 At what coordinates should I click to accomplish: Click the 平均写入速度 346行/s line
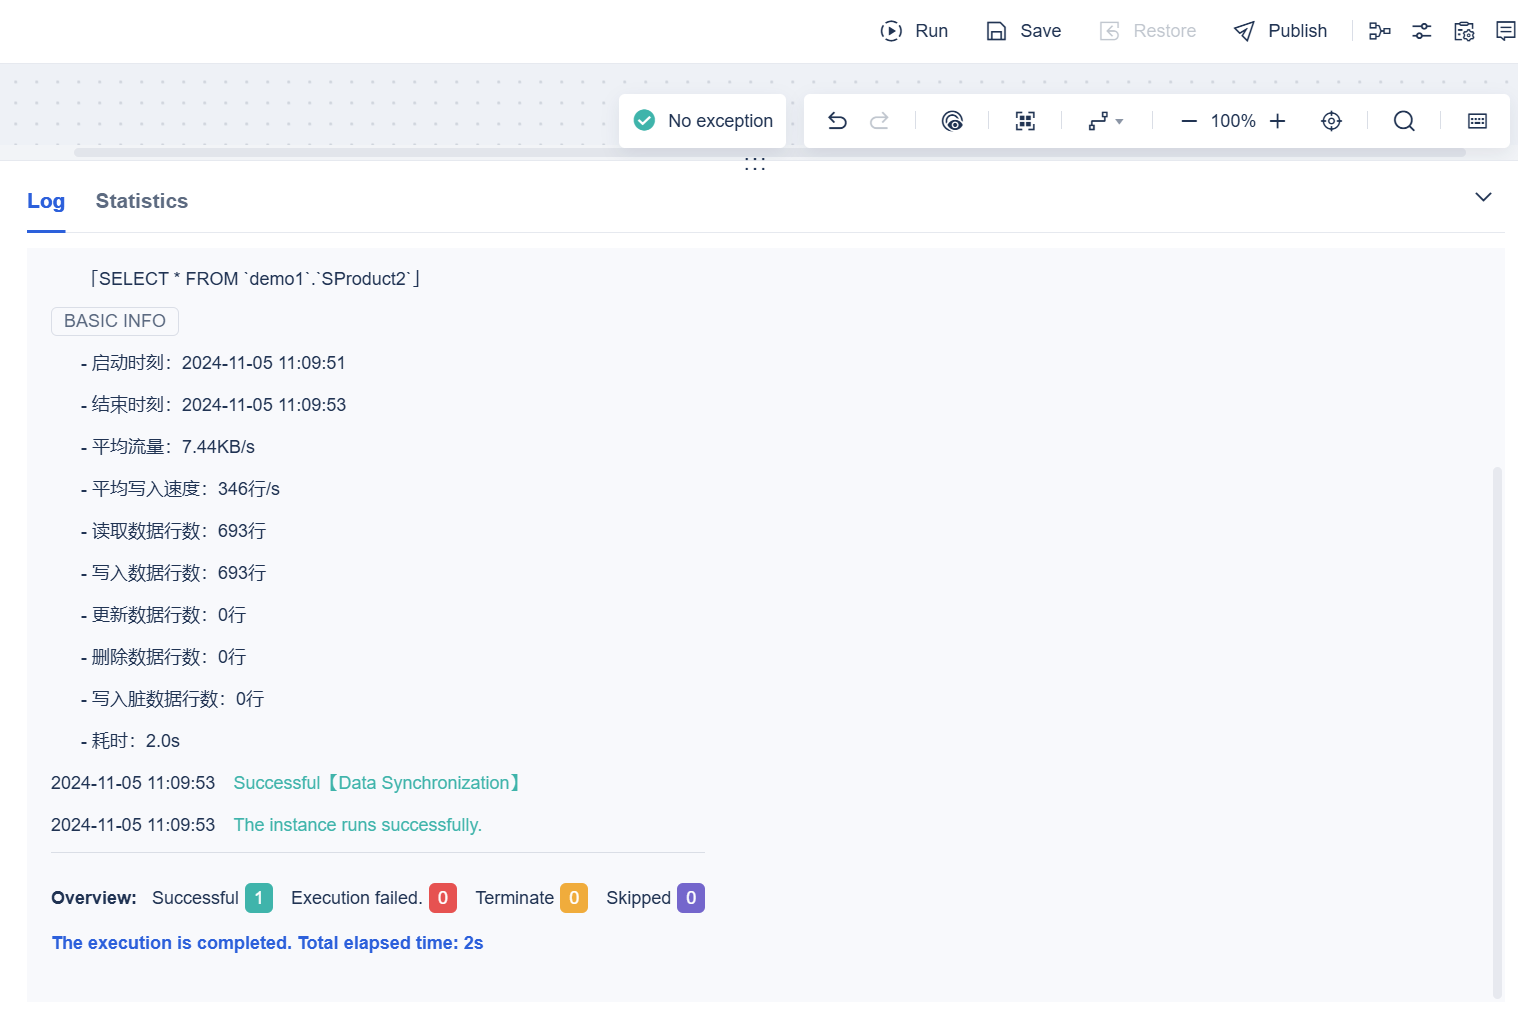pyautogui.click(x=180, y=489)
